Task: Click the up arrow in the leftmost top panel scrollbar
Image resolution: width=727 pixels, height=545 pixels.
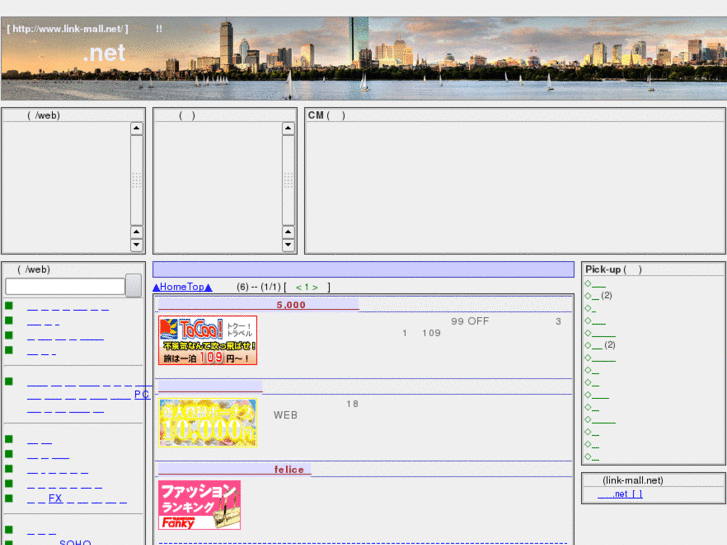Action: [x=137, y=129]
